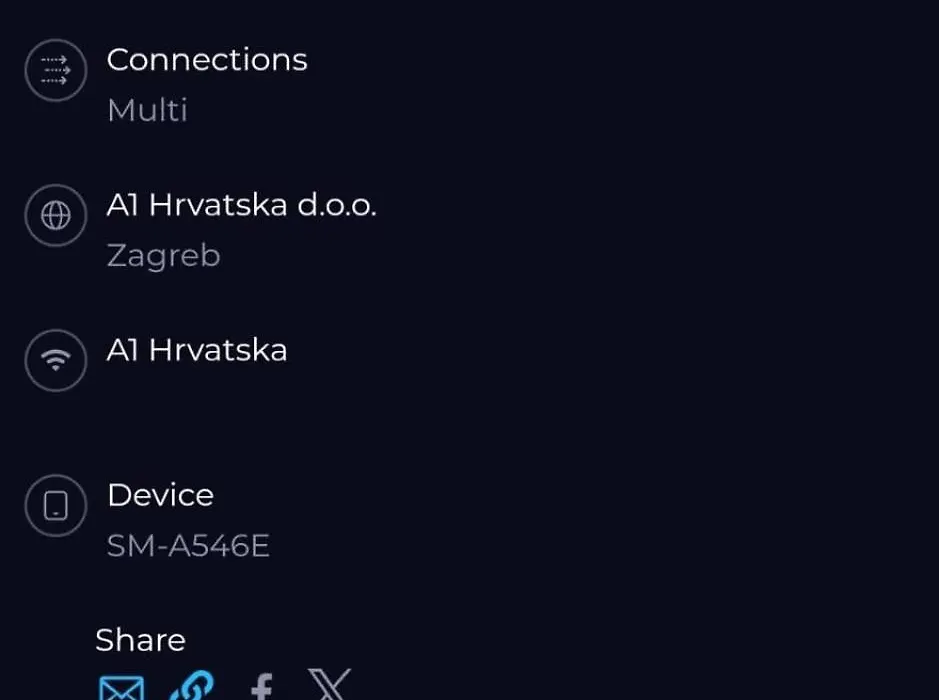Tweet the result with X logo
Viewport: 939px width, 700px height.
[x=329, y=684]
